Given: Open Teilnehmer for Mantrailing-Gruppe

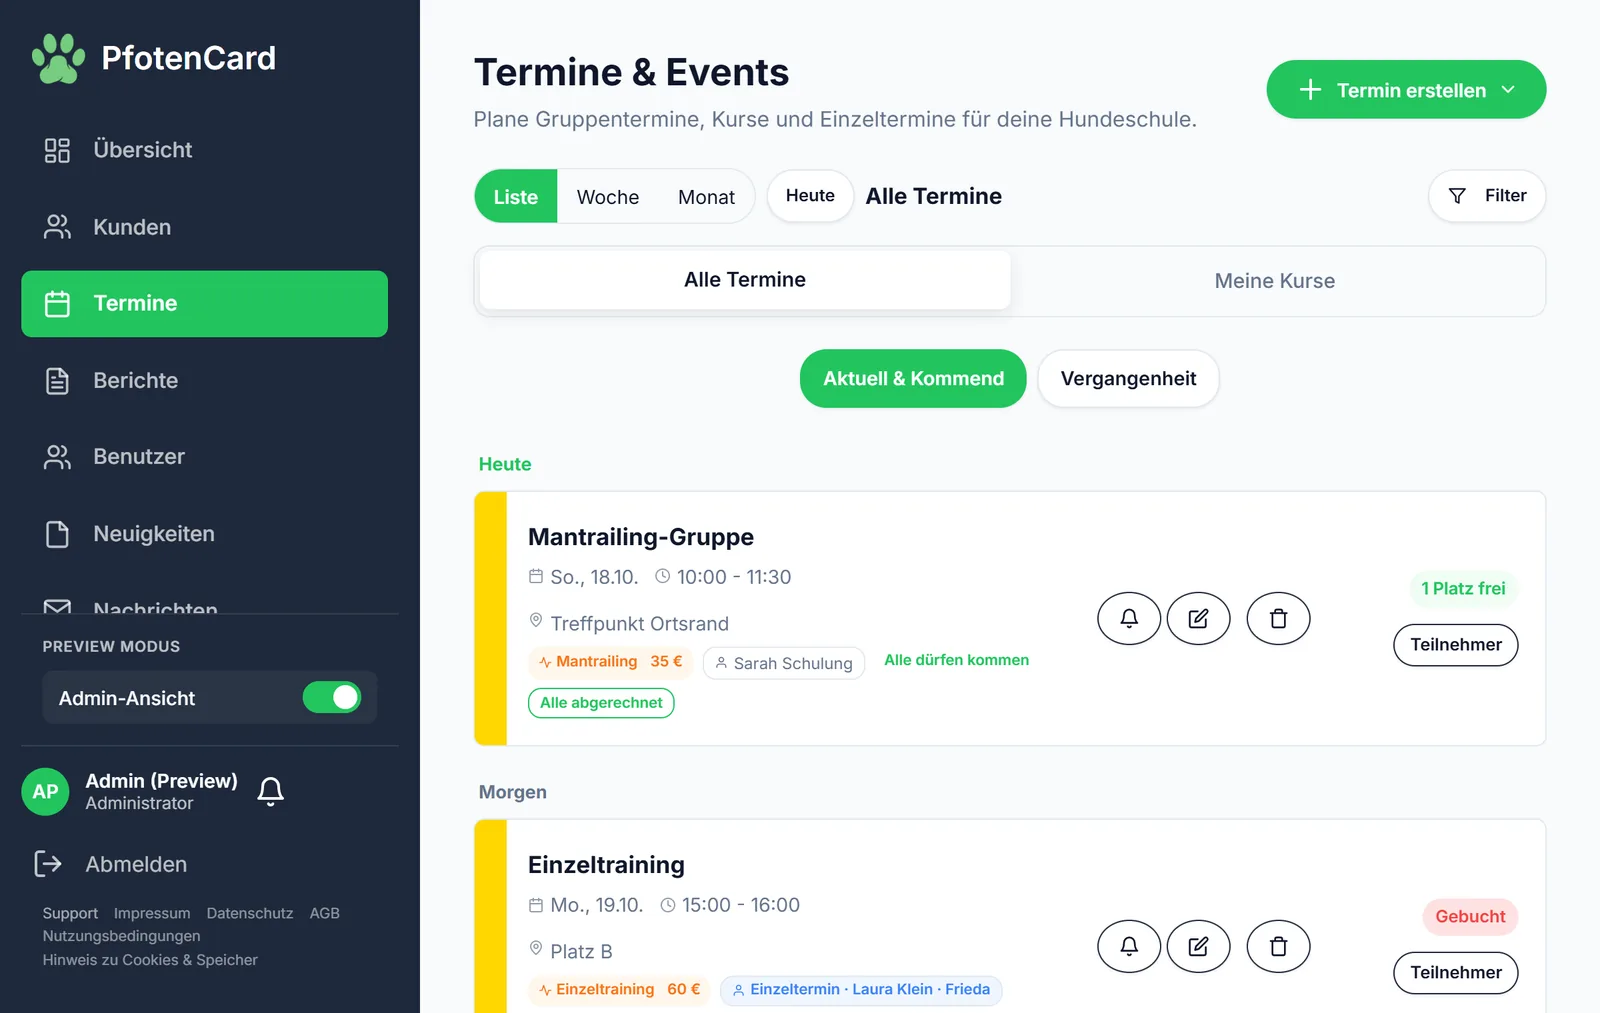Looking at the screenshot, I should click(1456, 645).
